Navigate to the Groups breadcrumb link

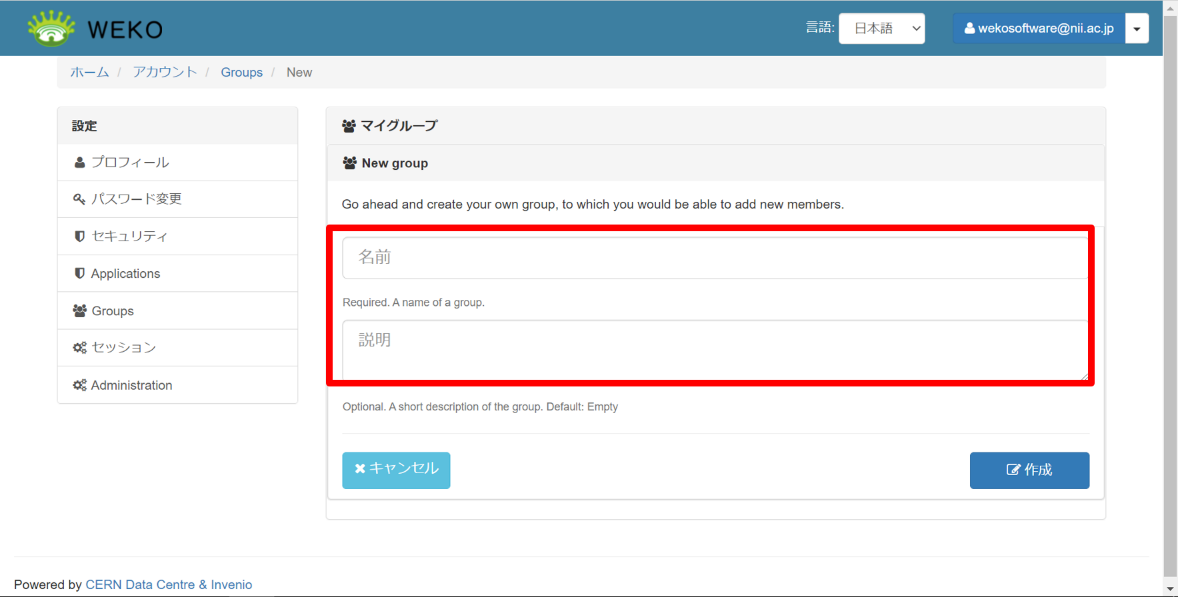click(241, 72)
